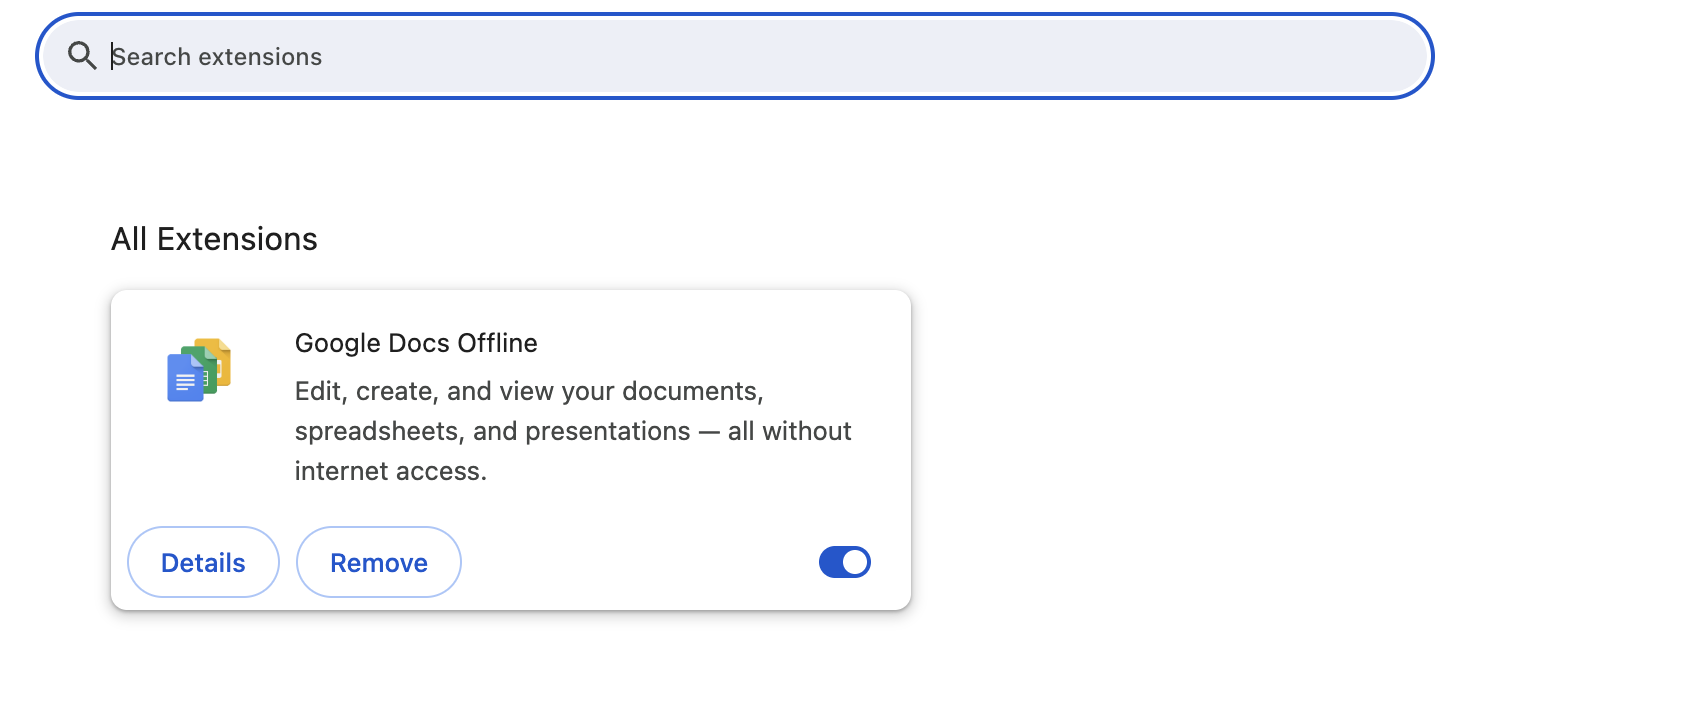The width and height of the screenshot is (1684, 706).
Task: Click the Google Docs Offline extension icon
Action: click(x=199, y=370)
